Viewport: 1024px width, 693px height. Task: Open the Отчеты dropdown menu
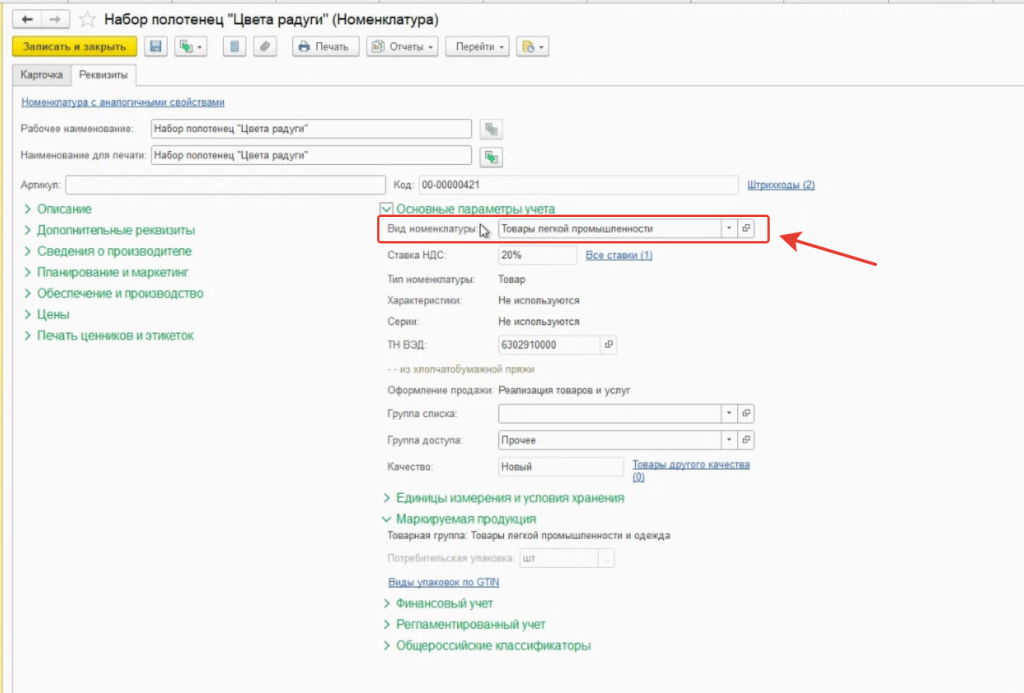coord(402,47)
